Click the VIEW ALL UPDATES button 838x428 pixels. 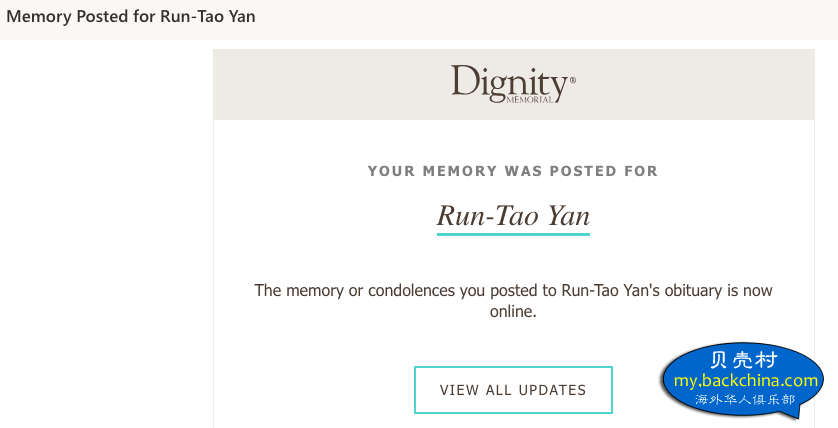[513, 390]
